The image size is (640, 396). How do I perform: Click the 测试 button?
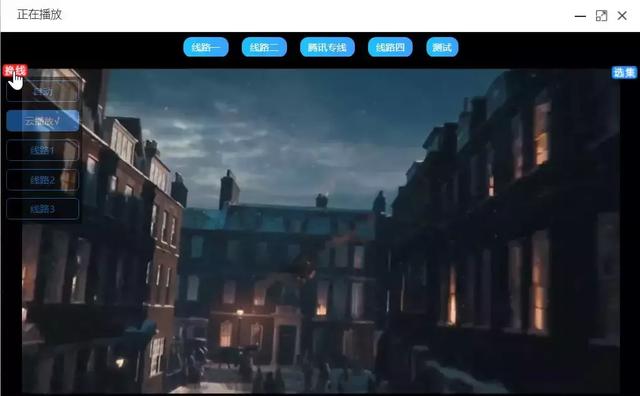coord(442,47)
